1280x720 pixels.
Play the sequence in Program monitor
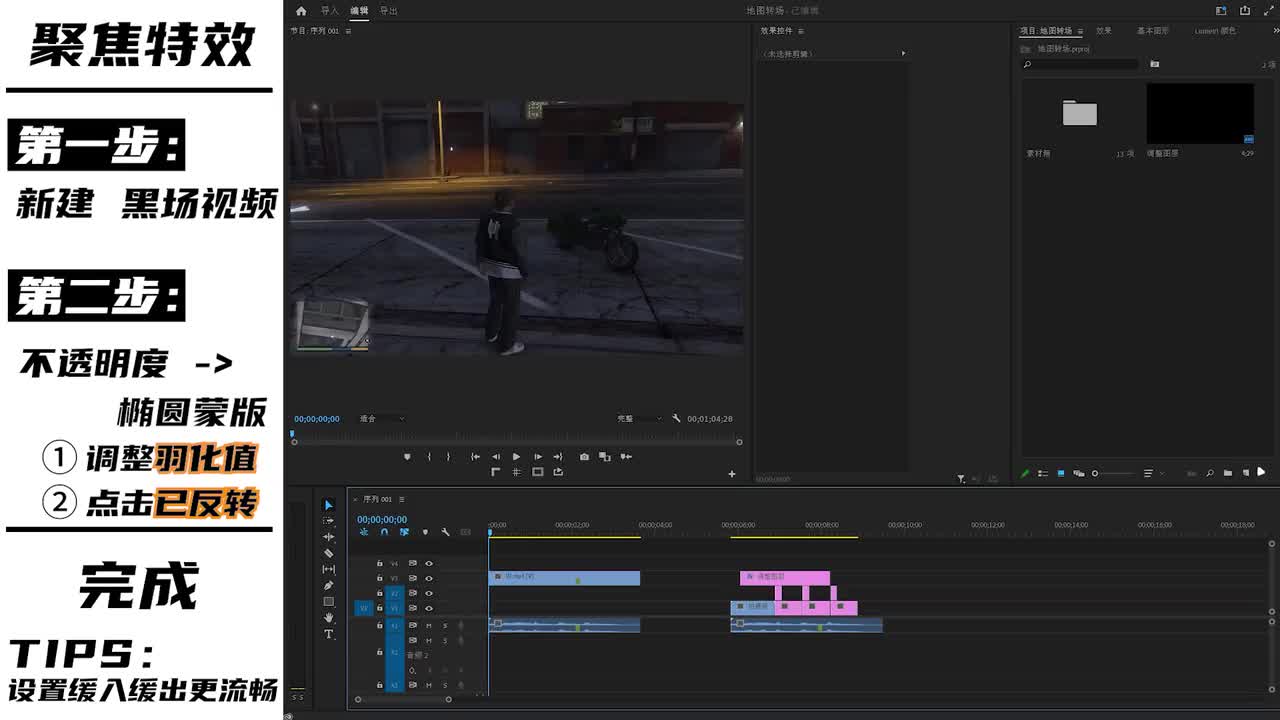pos(516,457)
